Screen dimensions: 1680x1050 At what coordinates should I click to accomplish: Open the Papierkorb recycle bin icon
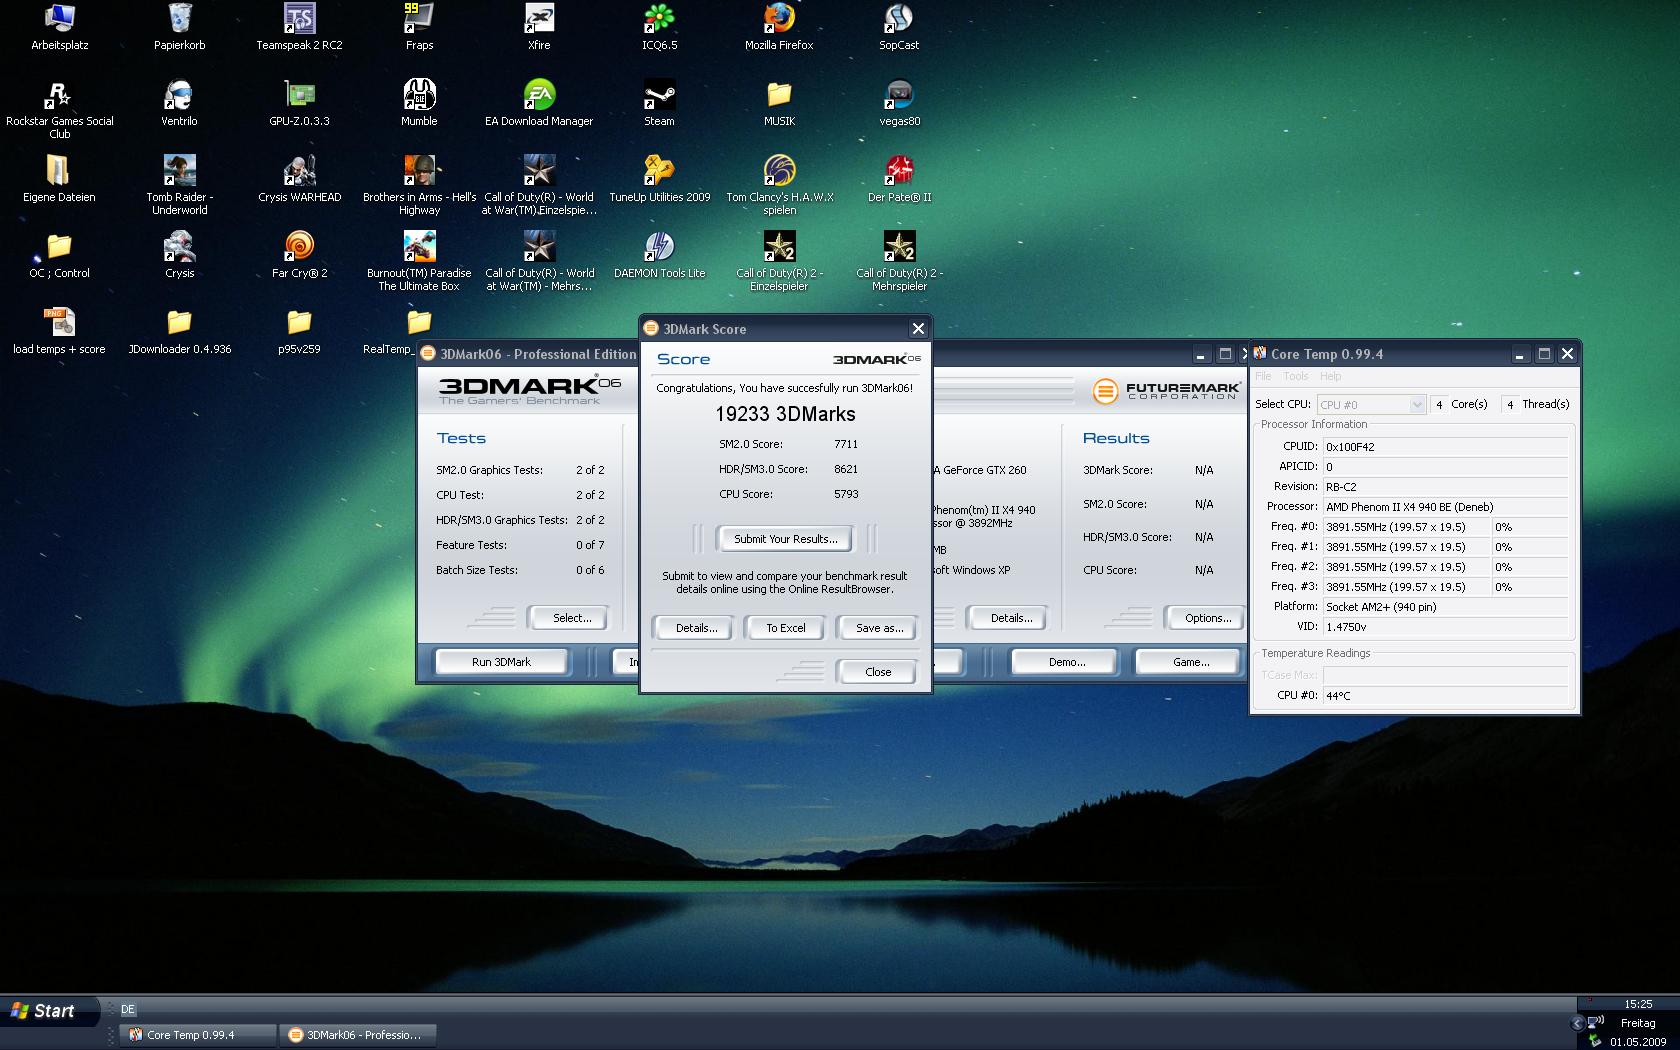(x=180, y=26)
